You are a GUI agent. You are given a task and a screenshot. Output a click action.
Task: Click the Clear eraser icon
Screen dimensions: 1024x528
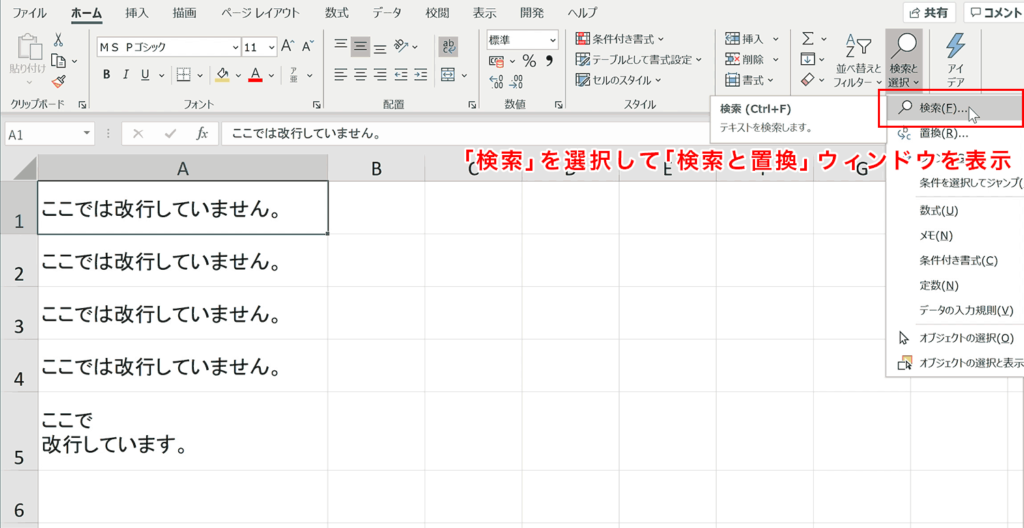808,80
